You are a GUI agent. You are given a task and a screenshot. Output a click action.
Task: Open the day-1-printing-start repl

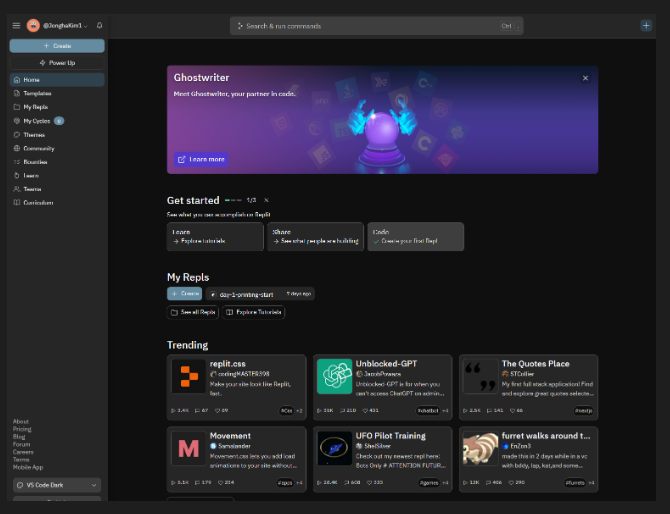point(260,294)
